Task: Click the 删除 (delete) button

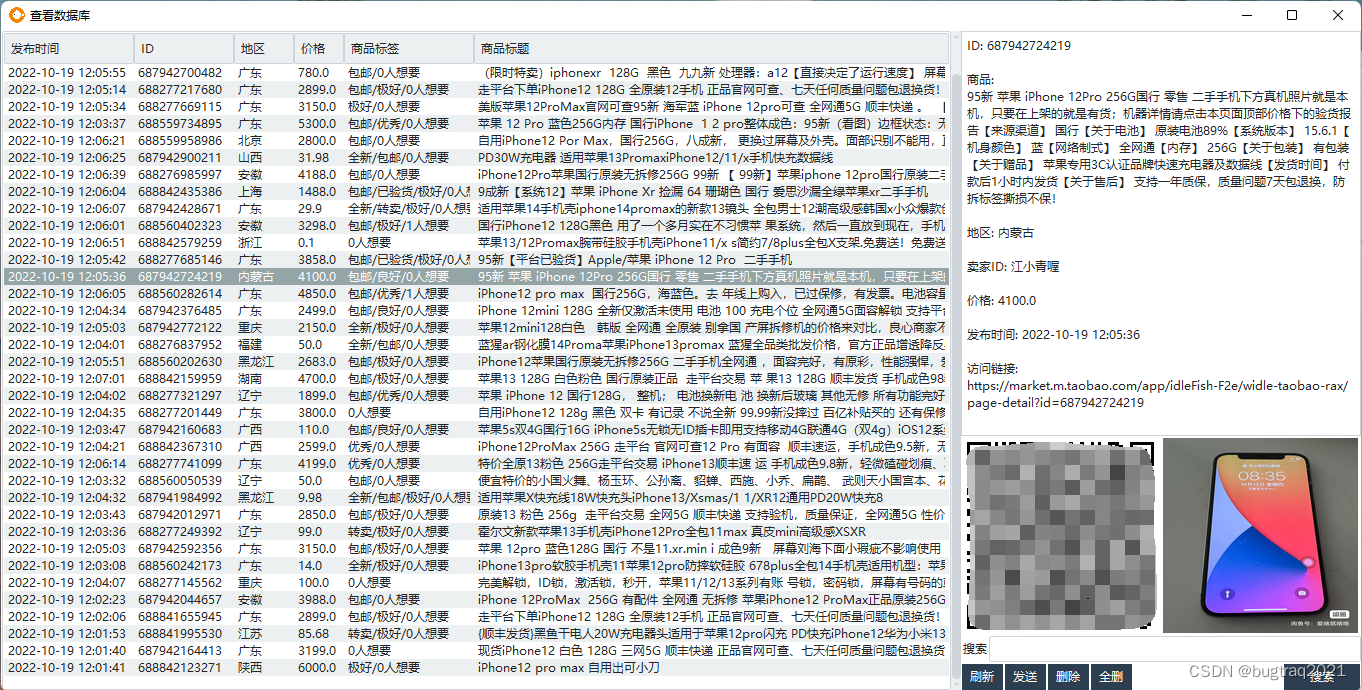Action: pyautogui.click(x=1068, y=677)
